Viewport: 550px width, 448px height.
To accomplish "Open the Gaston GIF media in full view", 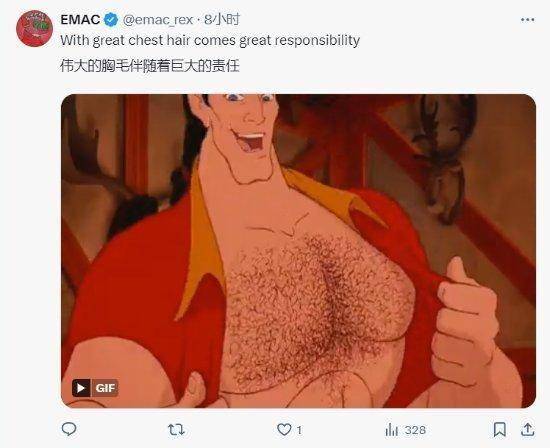I will coord(299,251).
